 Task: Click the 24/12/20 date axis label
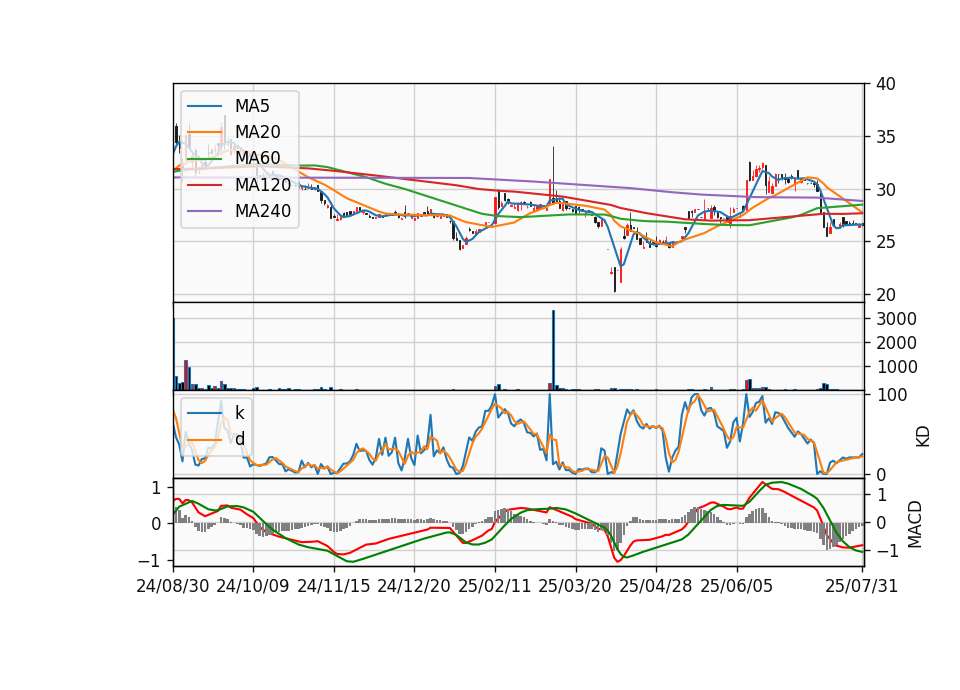pos(414,586)
